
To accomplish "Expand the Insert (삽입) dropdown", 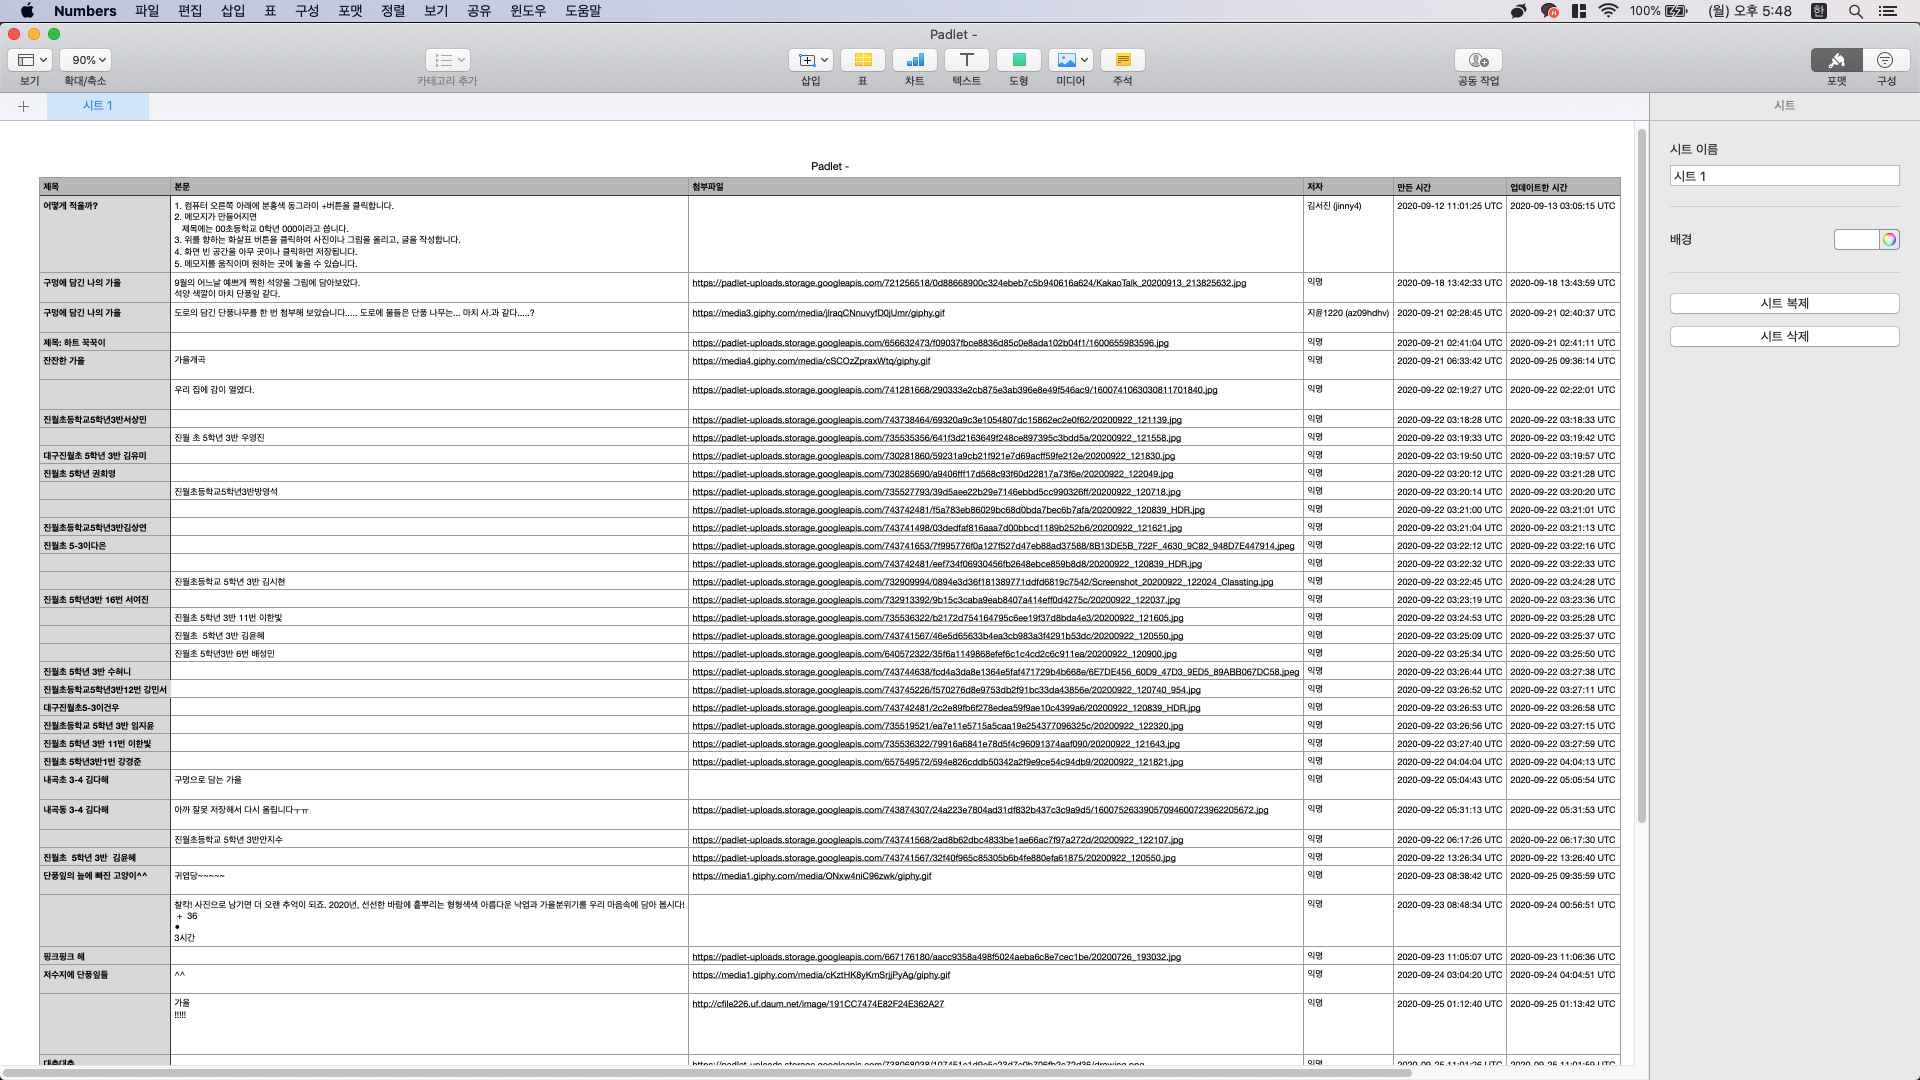I will tap(810, 61).
